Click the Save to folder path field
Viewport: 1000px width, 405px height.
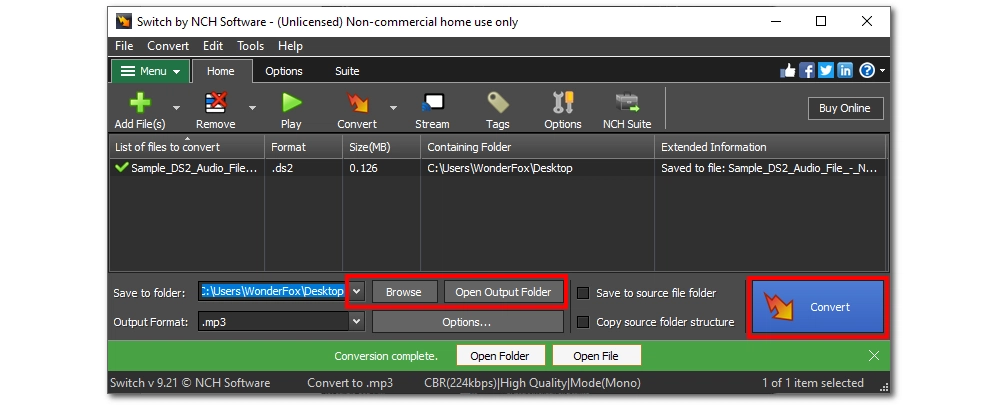coord(274,291)
